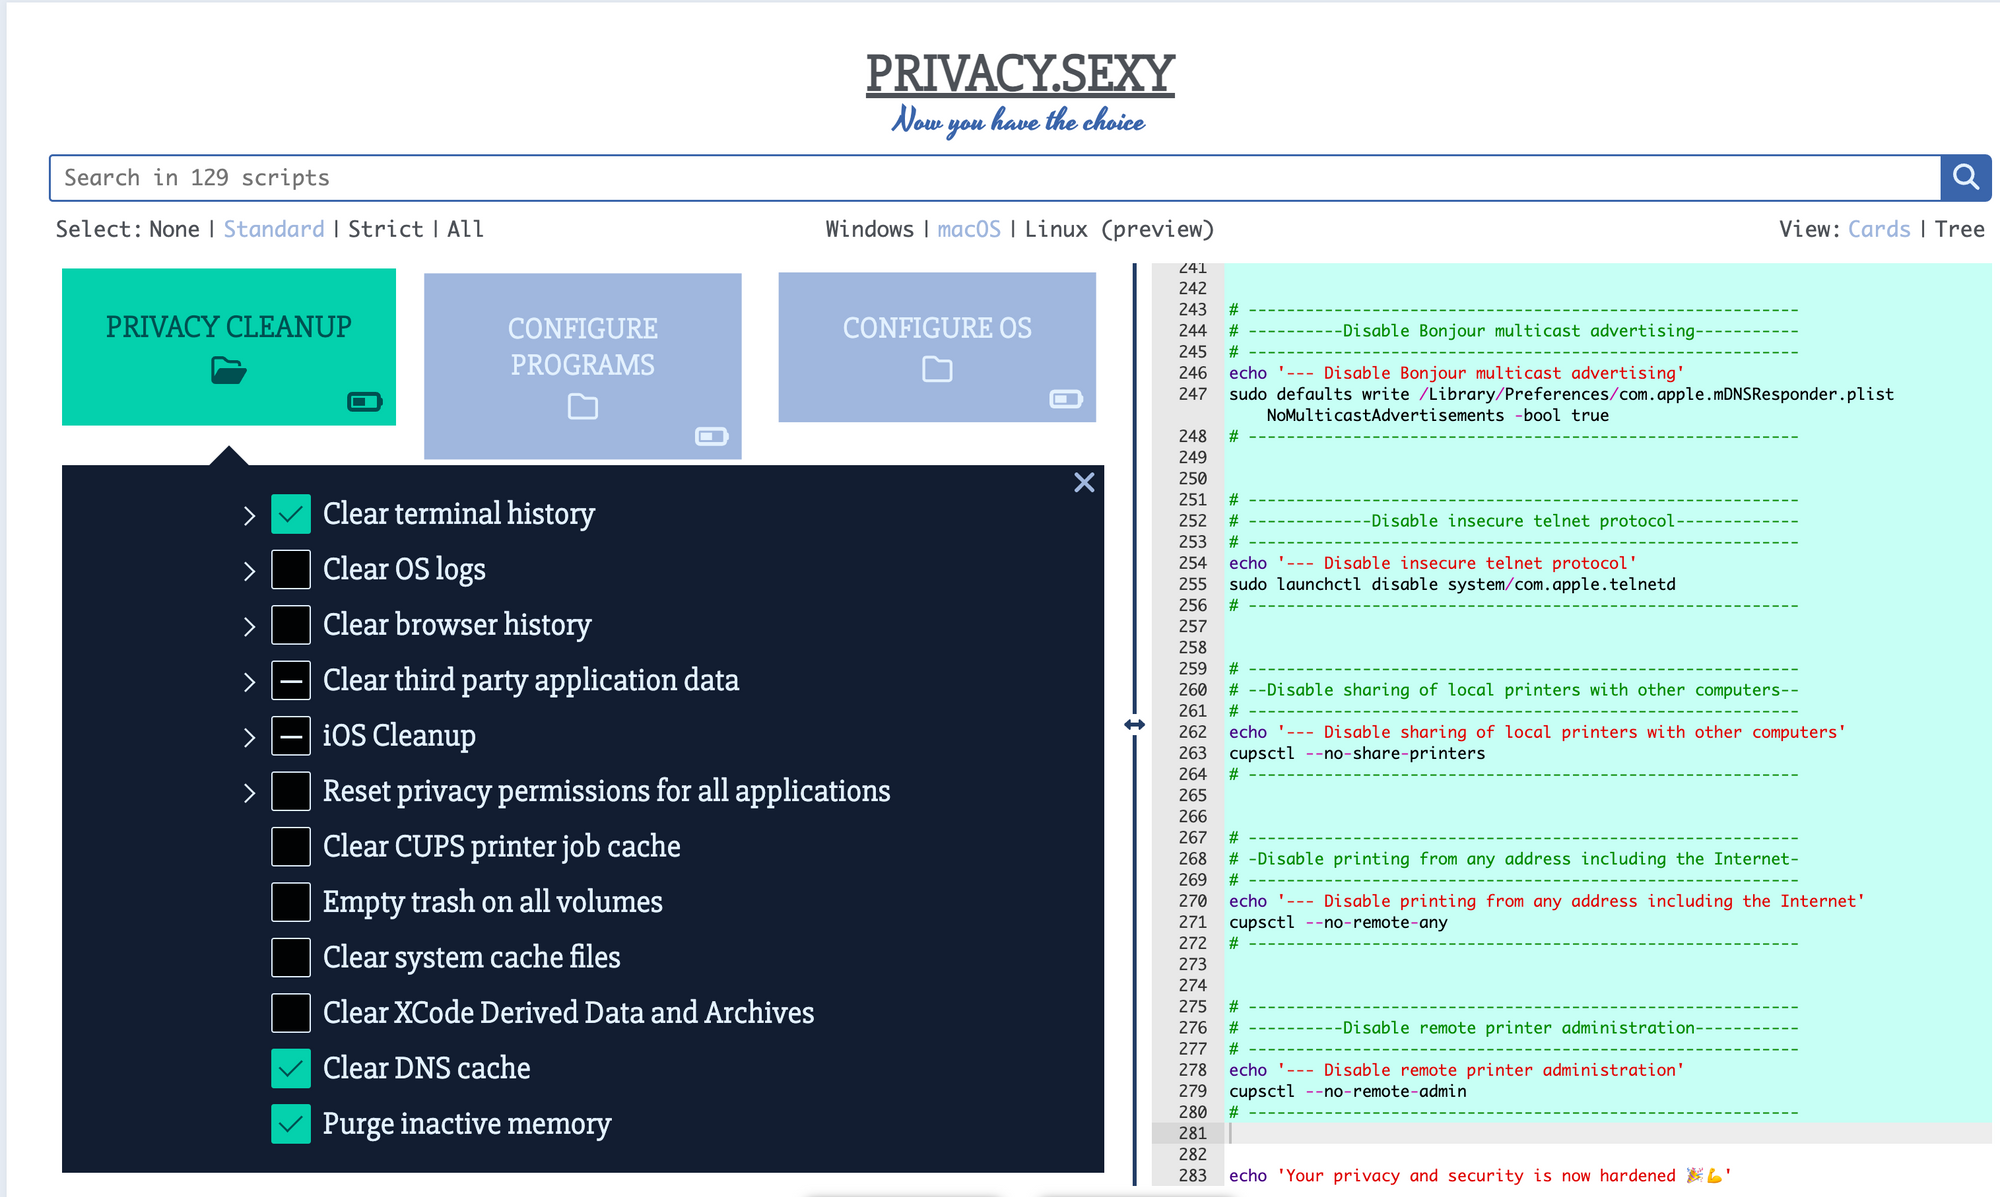Enable Empty trash on all volumes
Image resolution: width=2000 pixels, height=1197 pixels.
(291, 902)
